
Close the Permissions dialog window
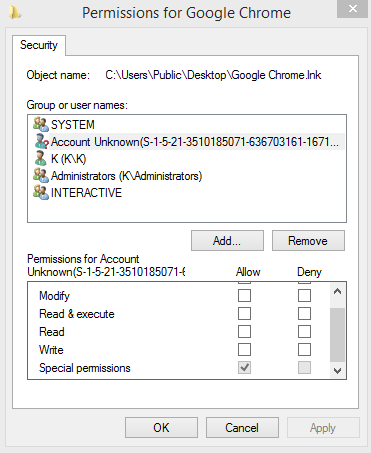(x=353, y=9)
